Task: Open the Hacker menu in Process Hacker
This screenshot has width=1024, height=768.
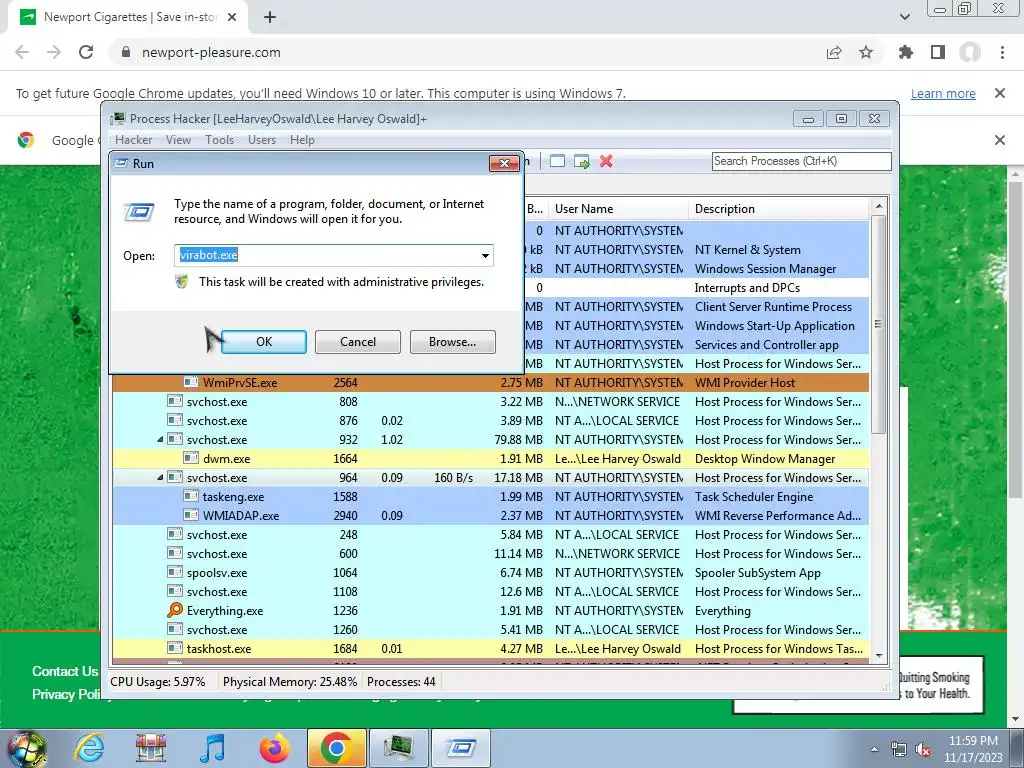Action: coord(133,140)
